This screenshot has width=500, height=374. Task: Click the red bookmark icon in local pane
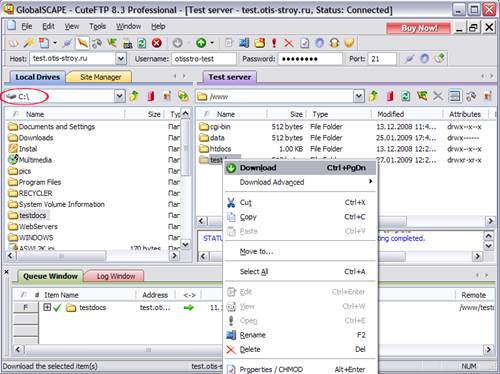pos(151,96)
